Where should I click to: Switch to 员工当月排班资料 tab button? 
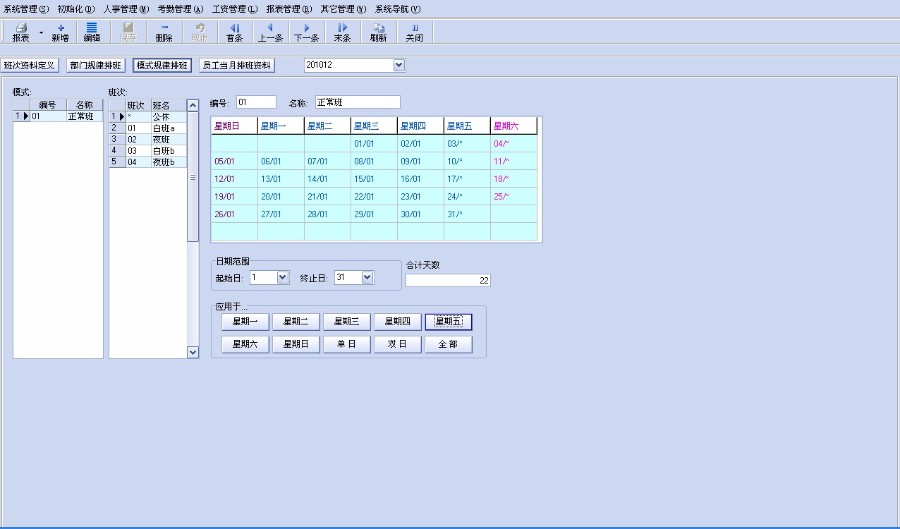(236, 65)
